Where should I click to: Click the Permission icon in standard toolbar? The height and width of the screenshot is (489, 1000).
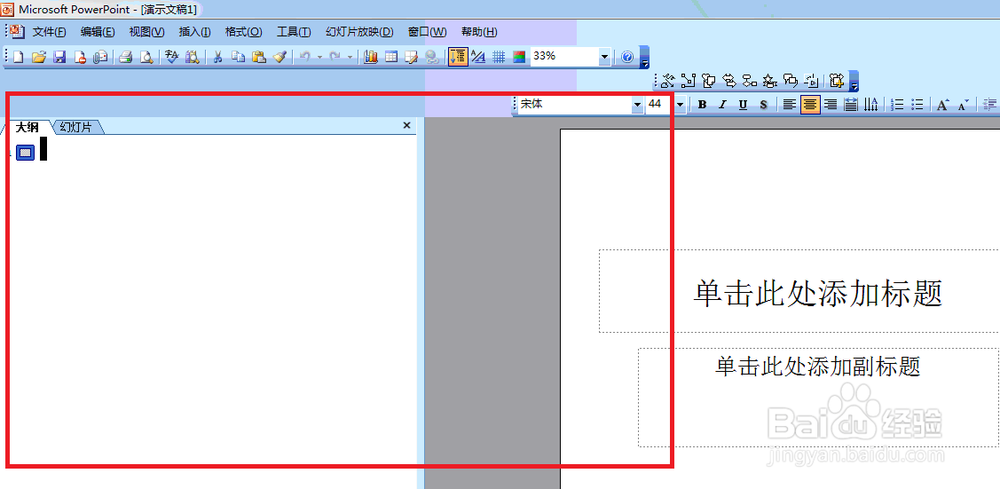[x=80, y=57]
